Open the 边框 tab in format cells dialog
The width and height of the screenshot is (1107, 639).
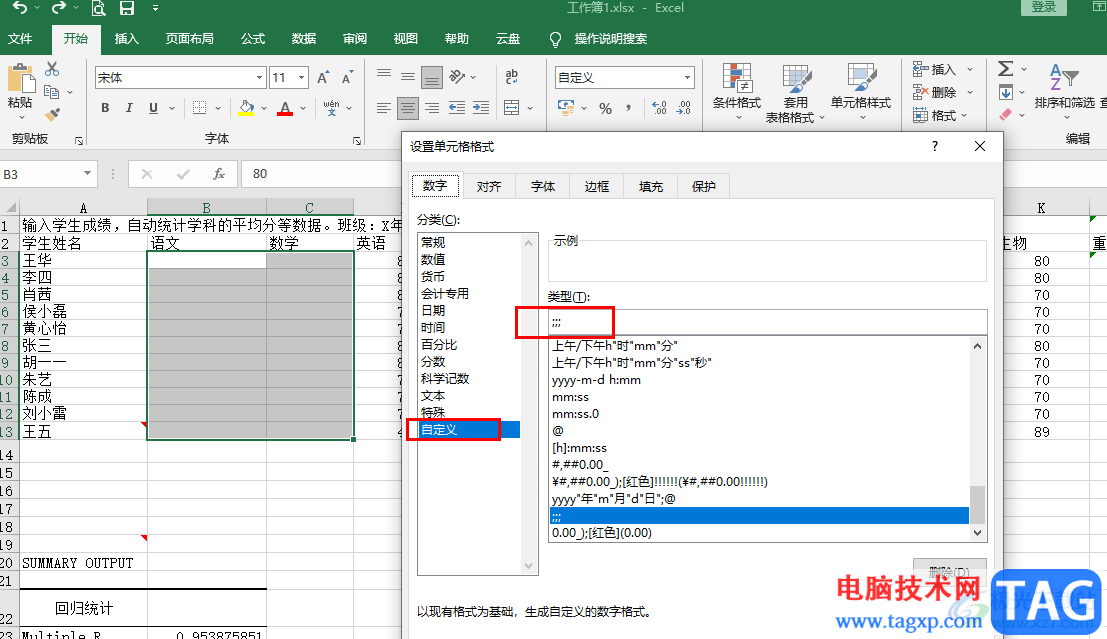point(597,186)
